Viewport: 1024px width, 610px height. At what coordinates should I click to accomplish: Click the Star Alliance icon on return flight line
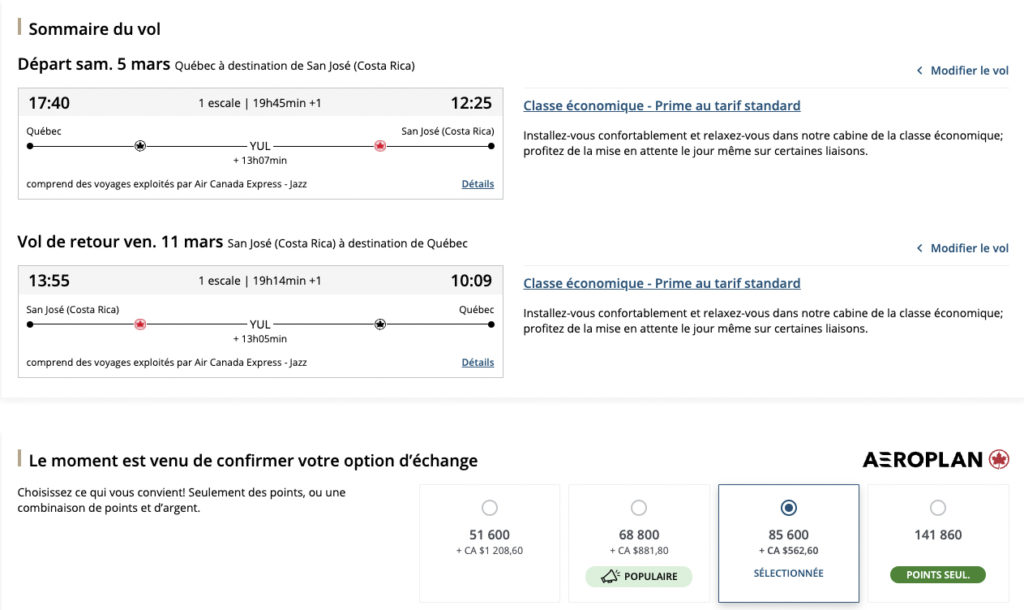pyautogui.click(x=380, y=324)
